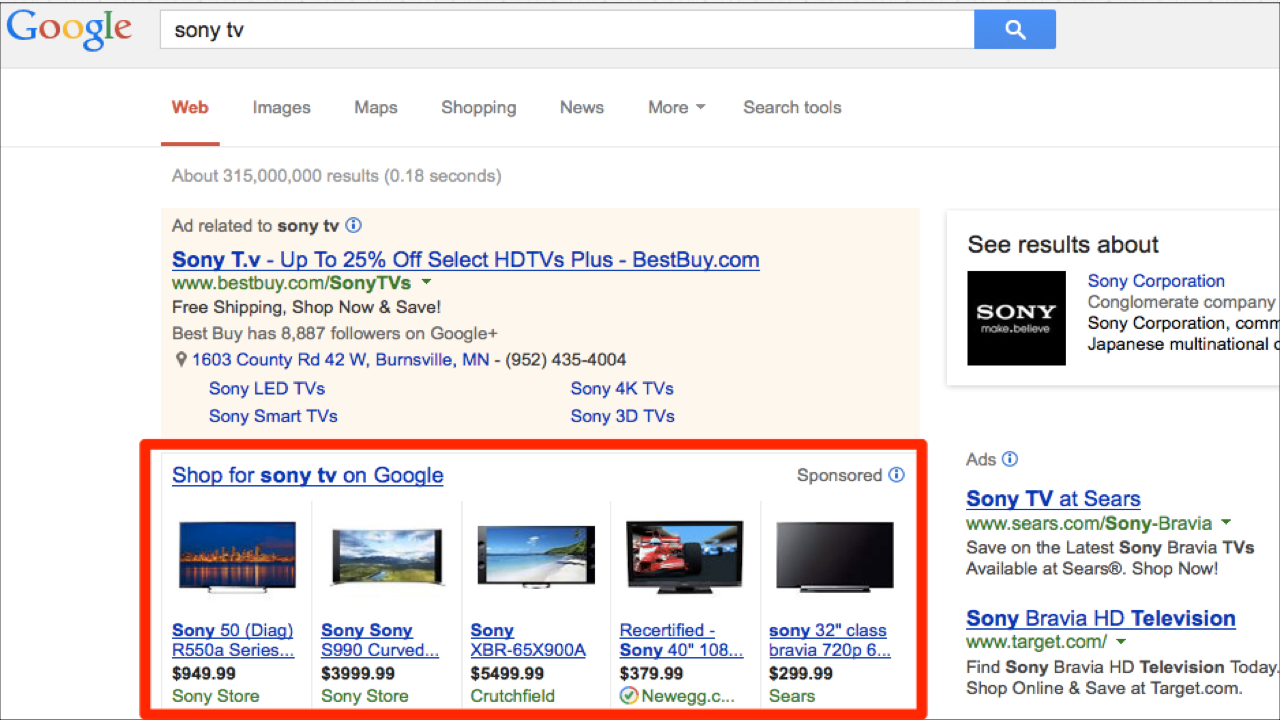
Task: Switch to the Maps tab
Action: (x=375, y=107)
